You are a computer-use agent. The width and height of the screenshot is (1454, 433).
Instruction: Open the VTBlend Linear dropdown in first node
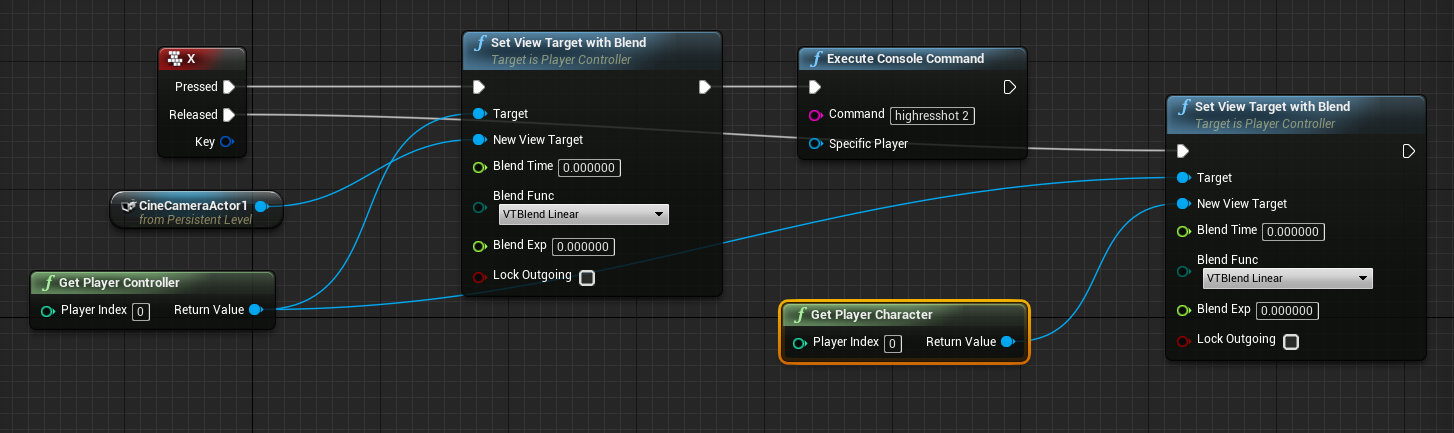click(x=584, y=214)
